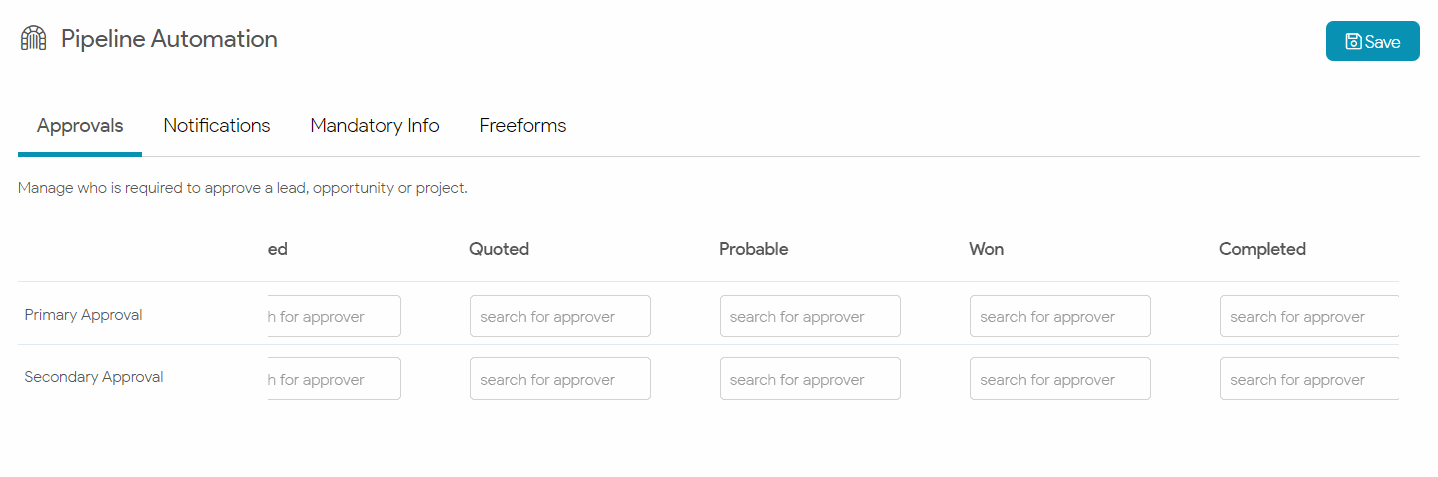Click the floppy disk icon in Save button
The image size is (1438, 477).
tap(1353, 42)
